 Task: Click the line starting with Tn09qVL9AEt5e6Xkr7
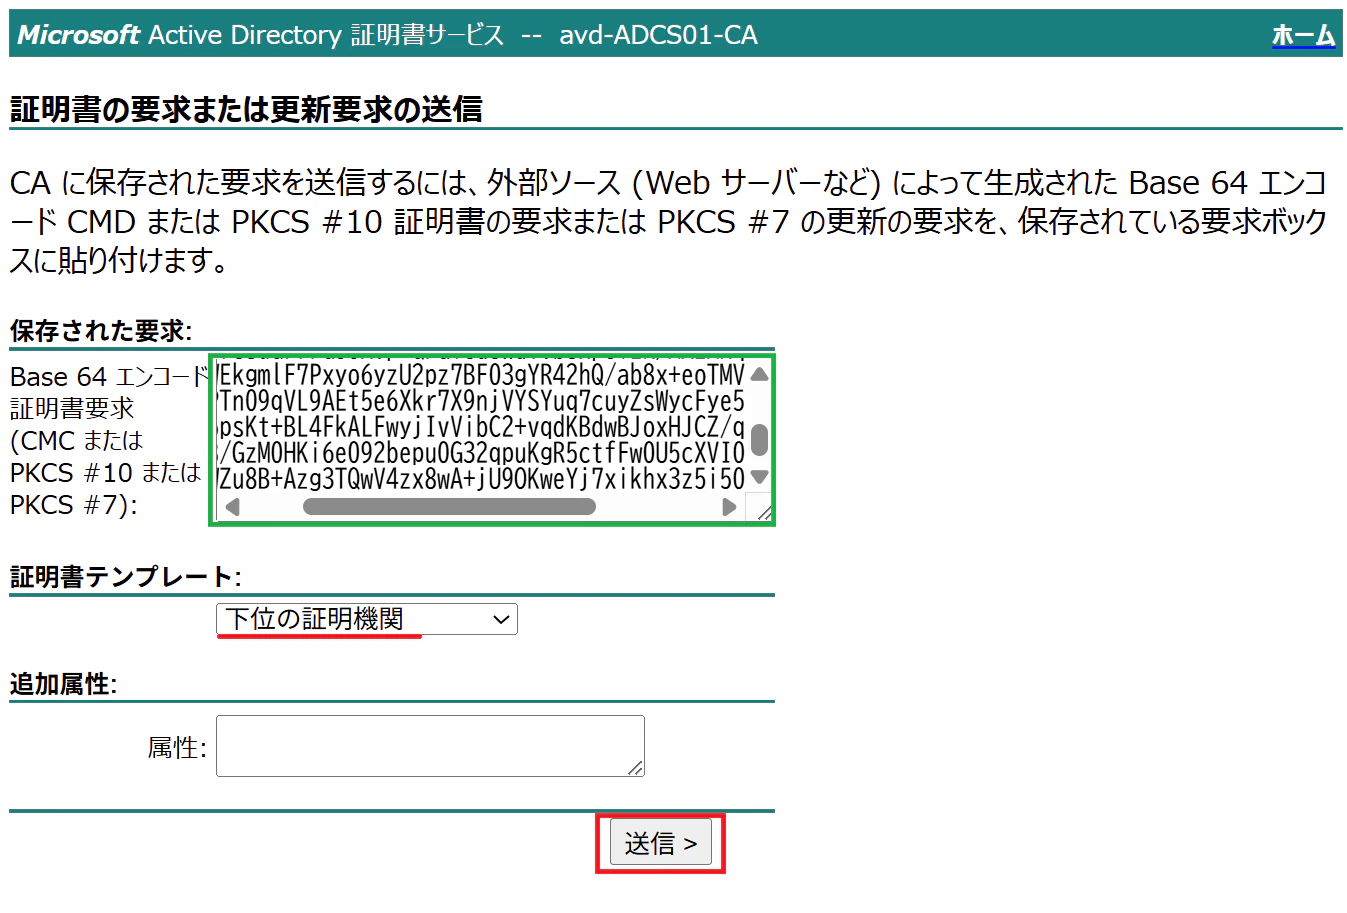coord(481,401)
